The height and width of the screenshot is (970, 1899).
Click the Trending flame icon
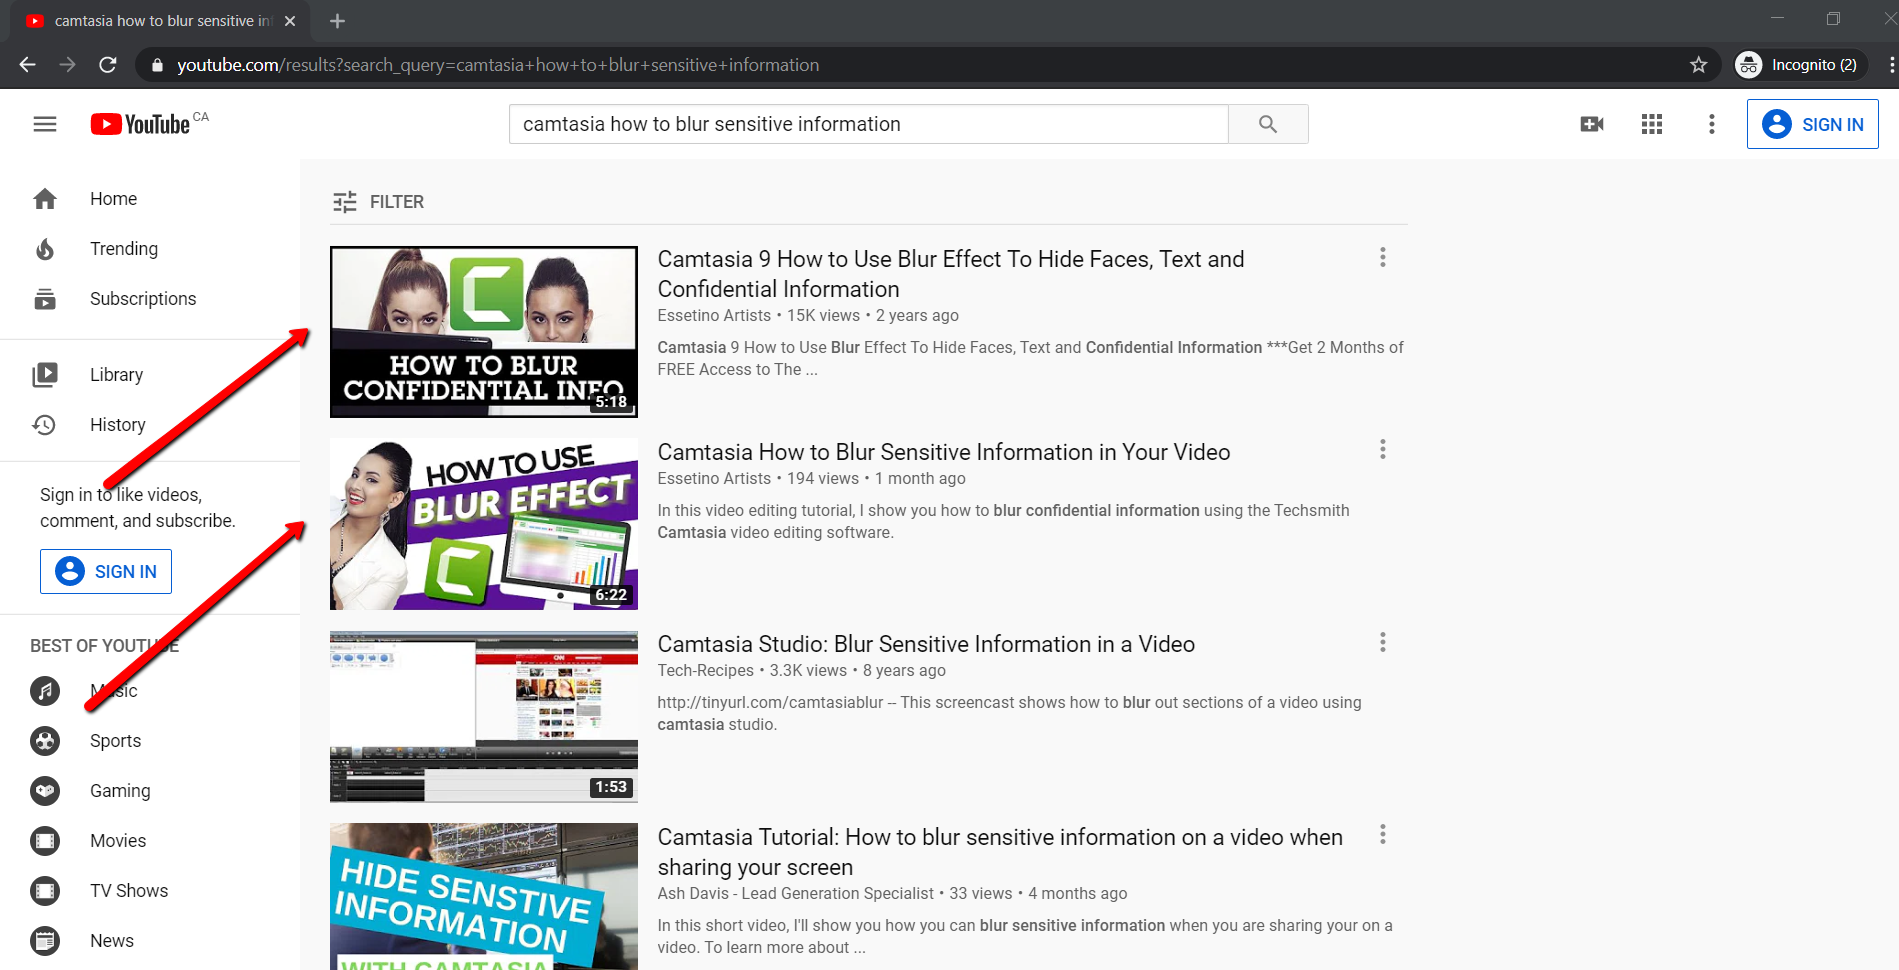45,249
